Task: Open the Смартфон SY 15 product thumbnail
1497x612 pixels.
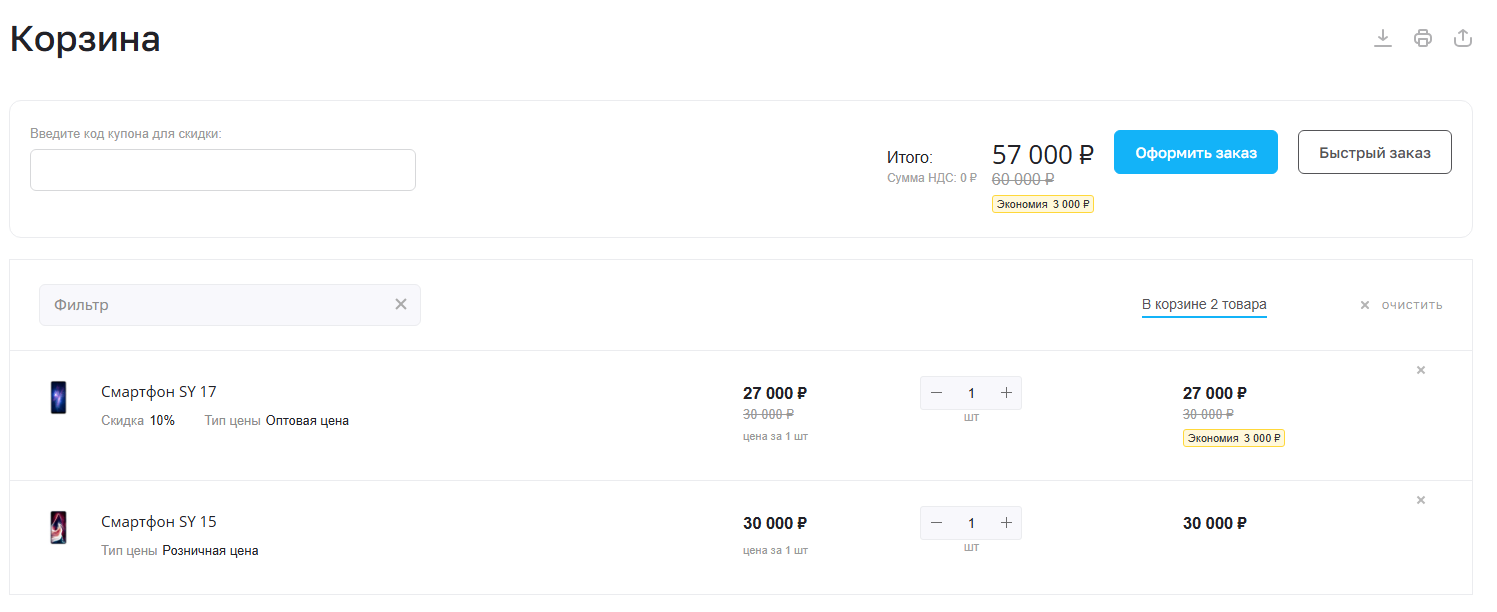Action: [59, 527]
